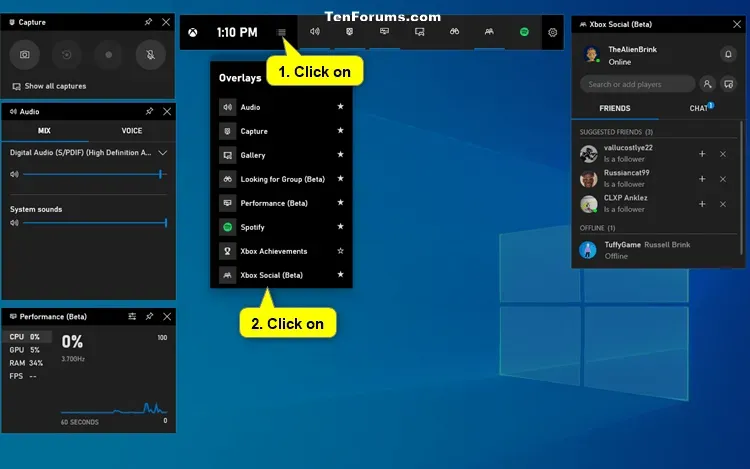This screenshot has height=469, width=750.
Task: Click the Xbox logo on the home bar
Action: 195,32
